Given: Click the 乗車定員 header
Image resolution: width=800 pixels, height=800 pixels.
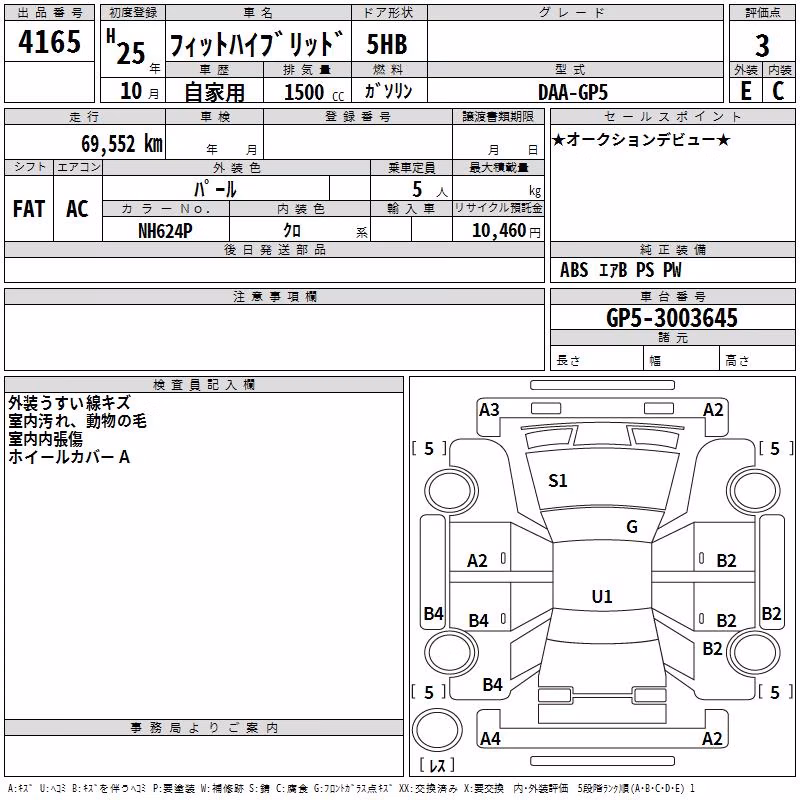Looking at the screenshot, I should click(411, 168).
